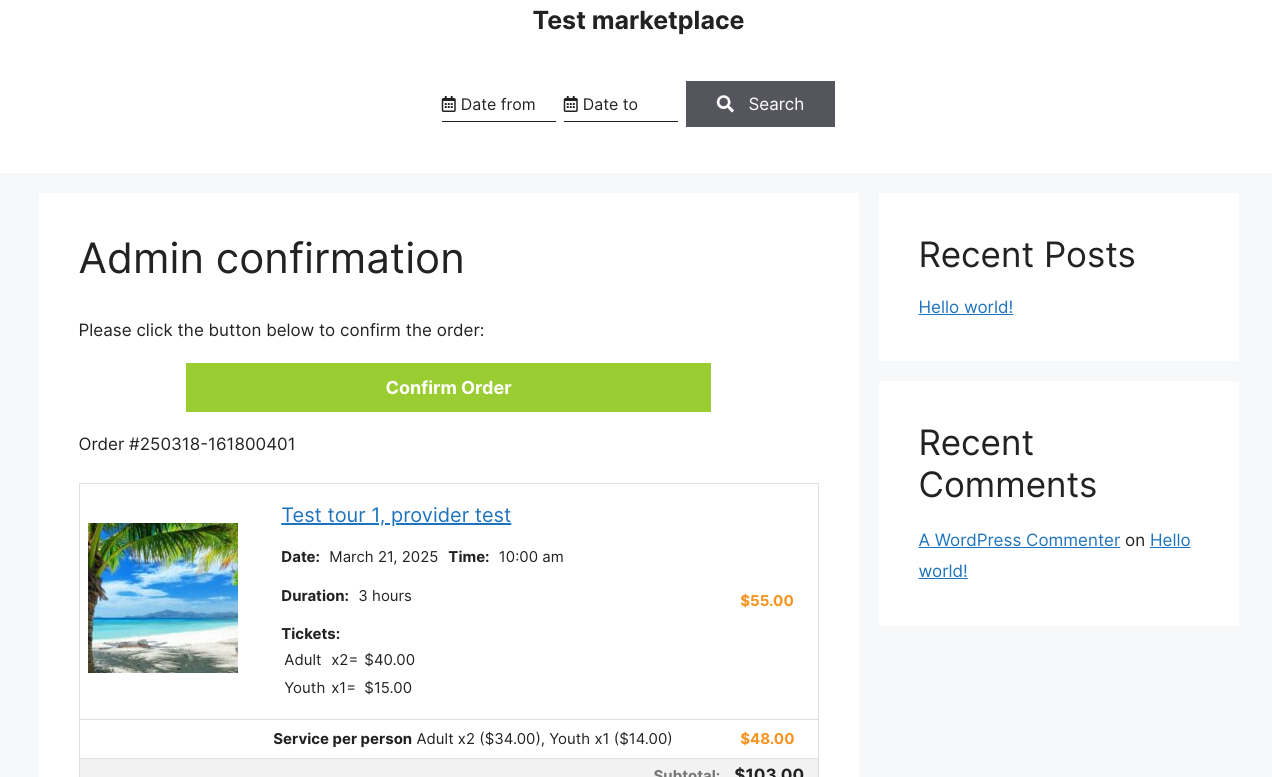Click the Admin confirmation heading
The image size is (1272, 777).
[272, 258]
